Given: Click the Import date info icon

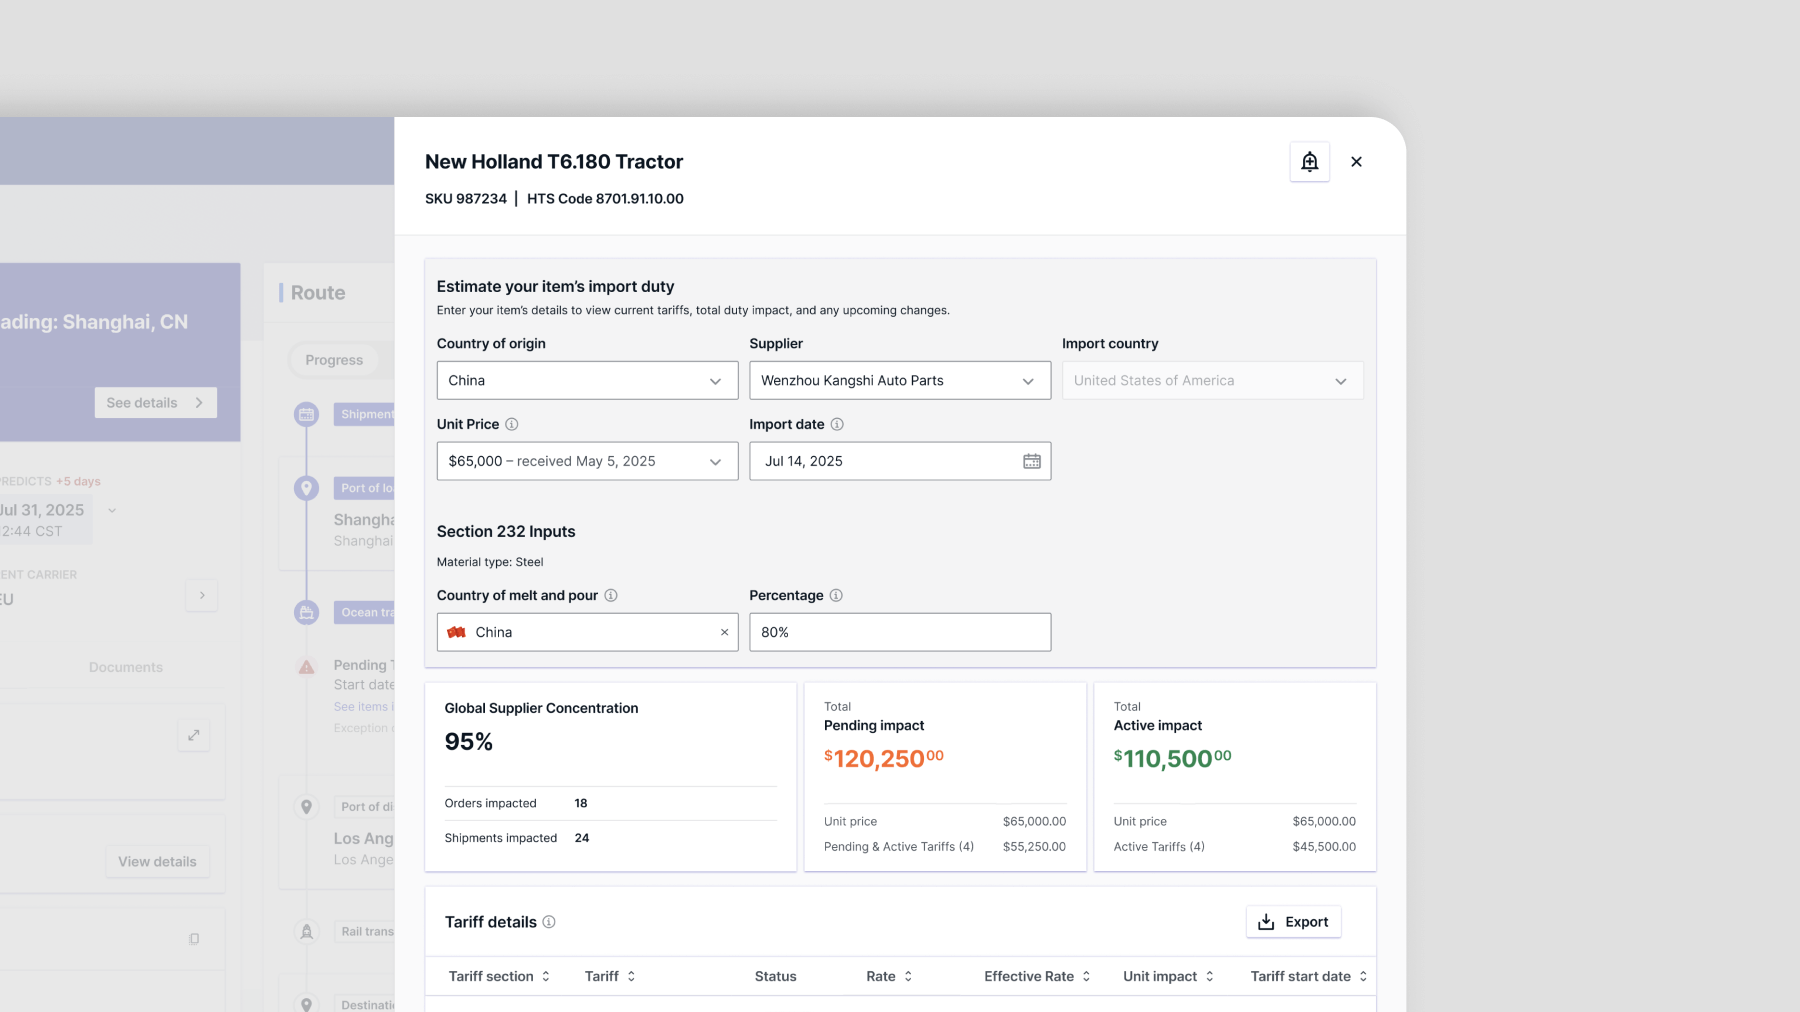Looking at the screenshot, I should (837, 424).
